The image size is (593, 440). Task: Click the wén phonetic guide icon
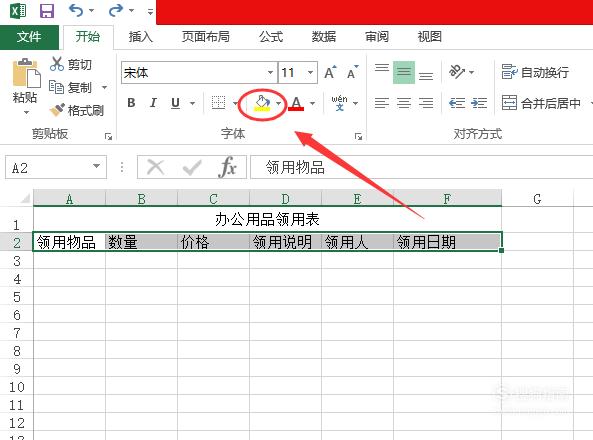click(340, 103)
